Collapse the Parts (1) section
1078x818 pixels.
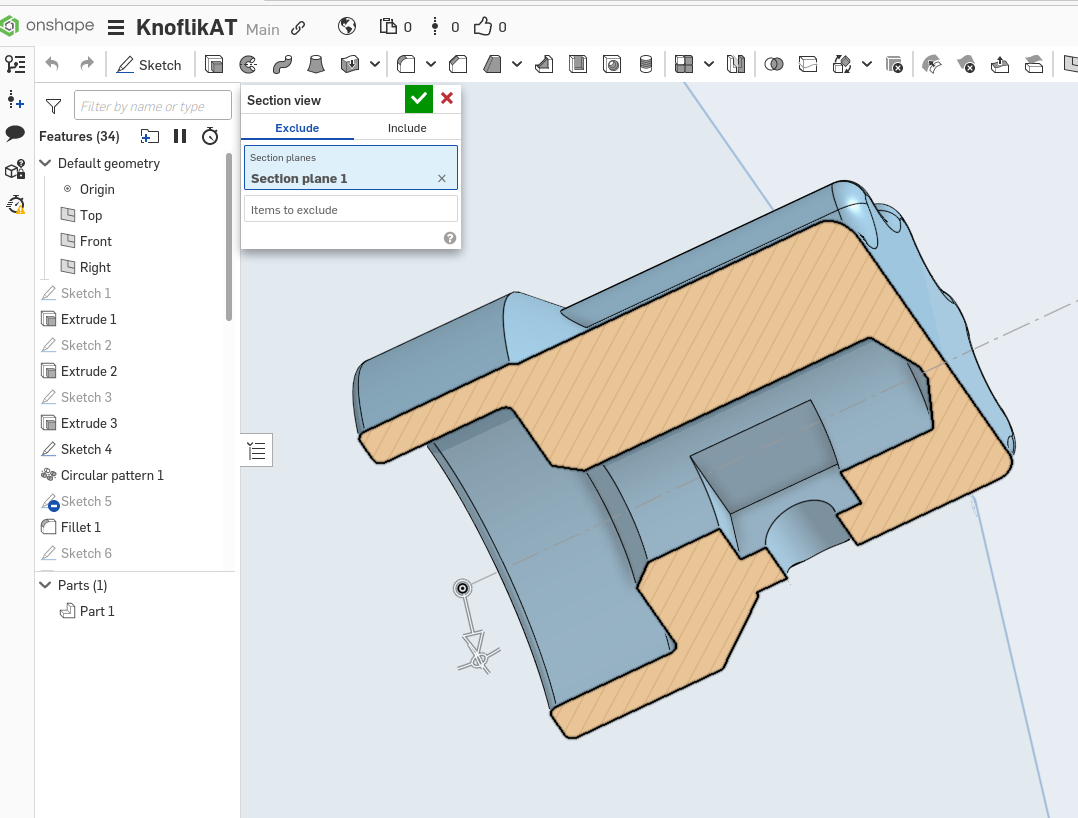(45, 585)
